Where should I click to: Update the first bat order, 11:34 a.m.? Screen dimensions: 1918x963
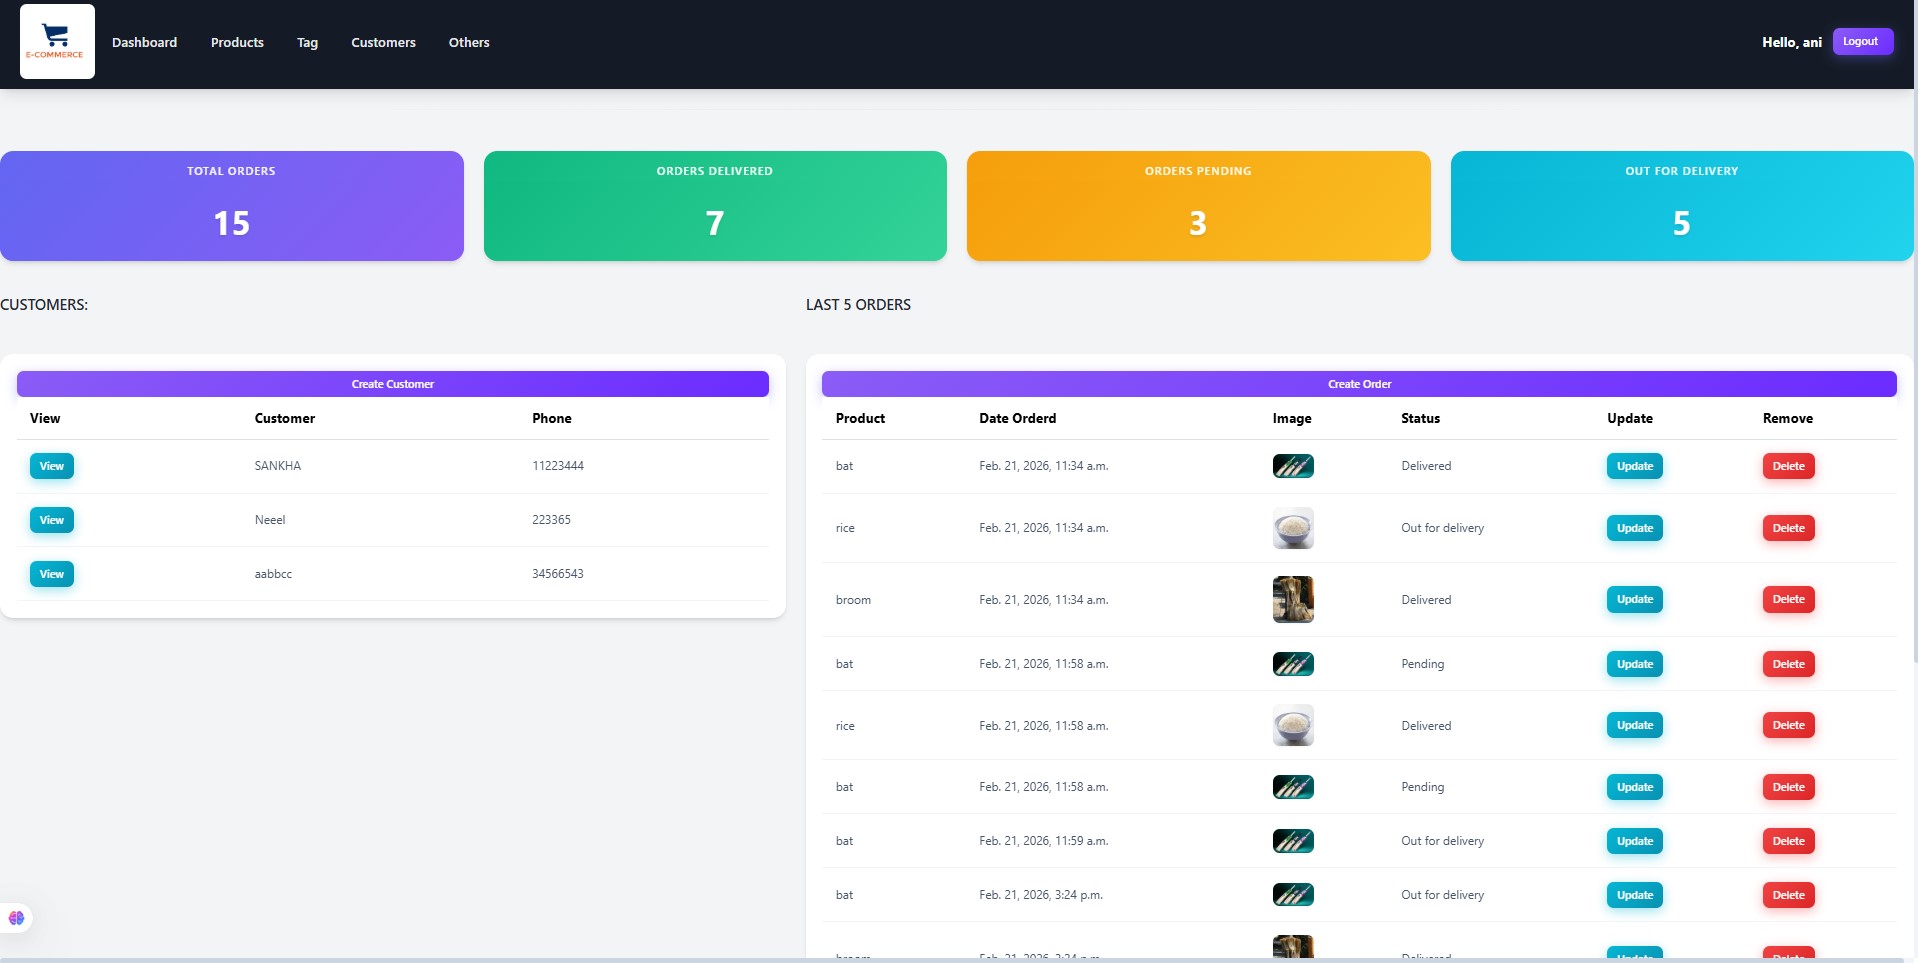[x=1634, y=466]
